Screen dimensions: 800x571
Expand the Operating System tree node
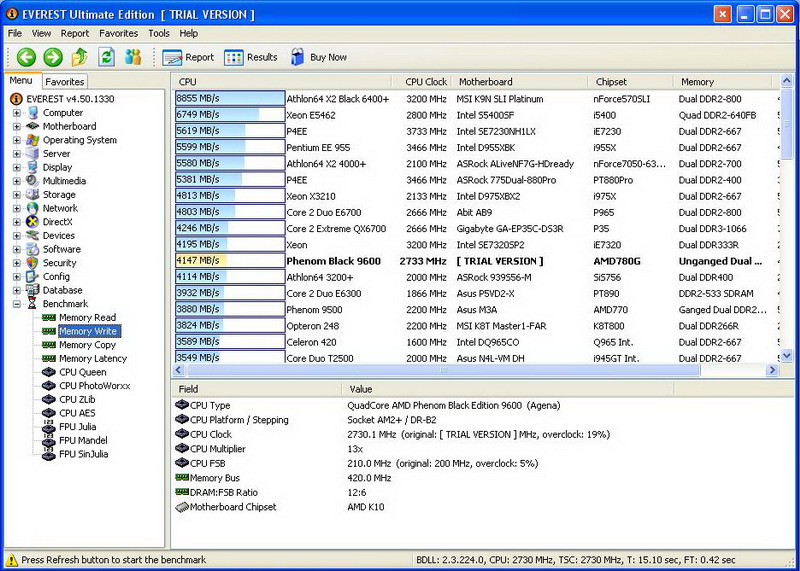pyautogui.click(x=17, y=140)
